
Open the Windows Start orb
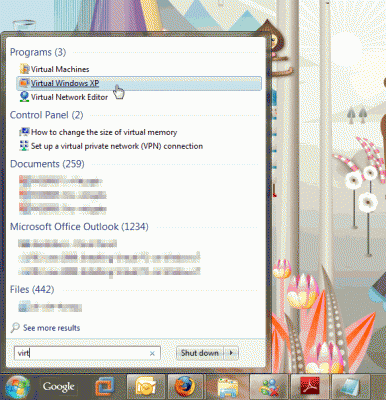tap(17, 387)
